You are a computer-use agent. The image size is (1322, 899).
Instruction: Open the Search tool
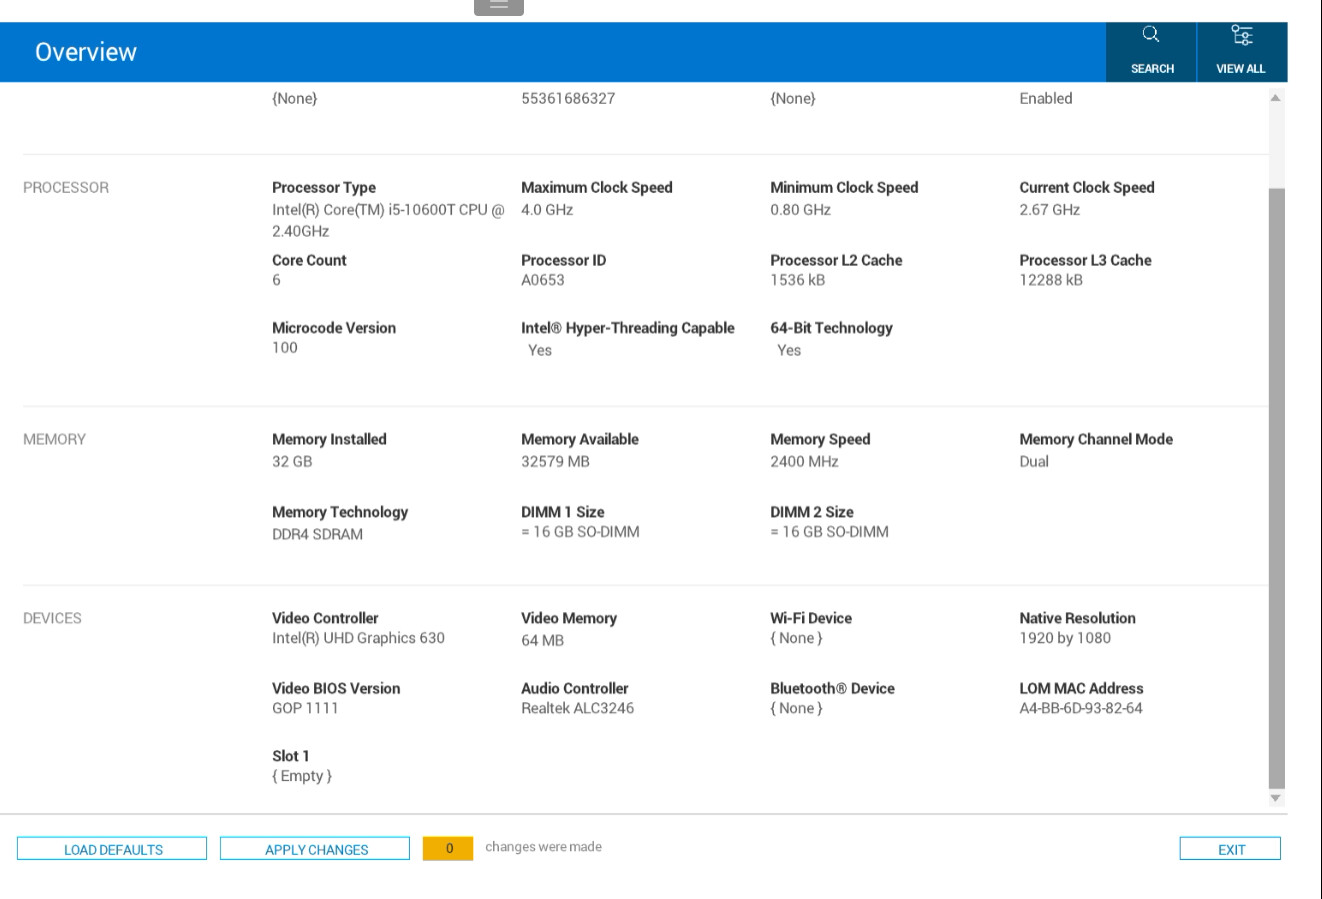tap(1151, 51)
